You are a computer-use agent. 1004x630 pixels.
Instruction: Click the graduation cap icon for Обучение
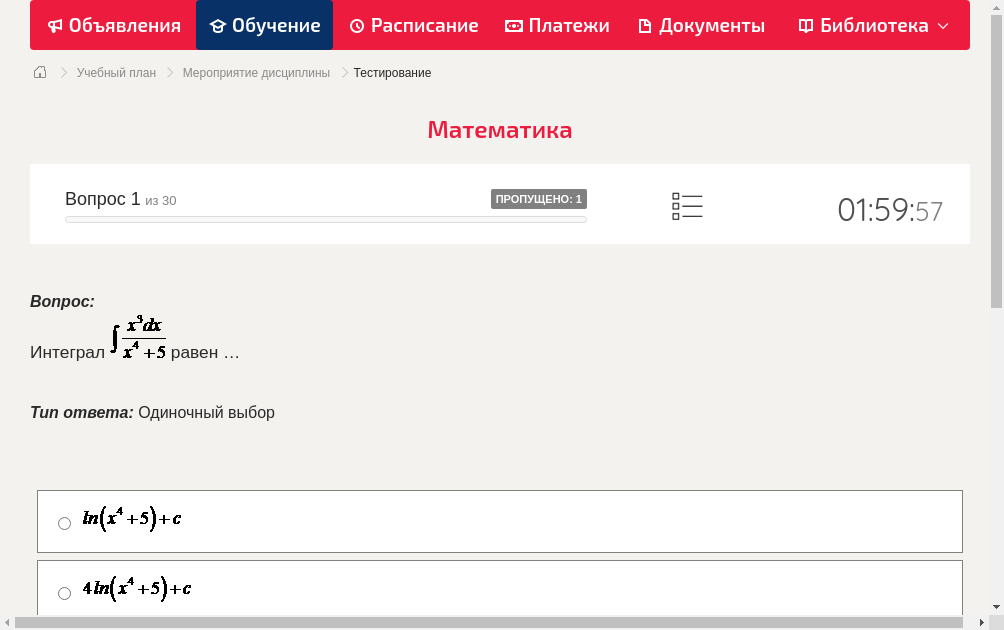pyautogui.click(x=219, y=25)
